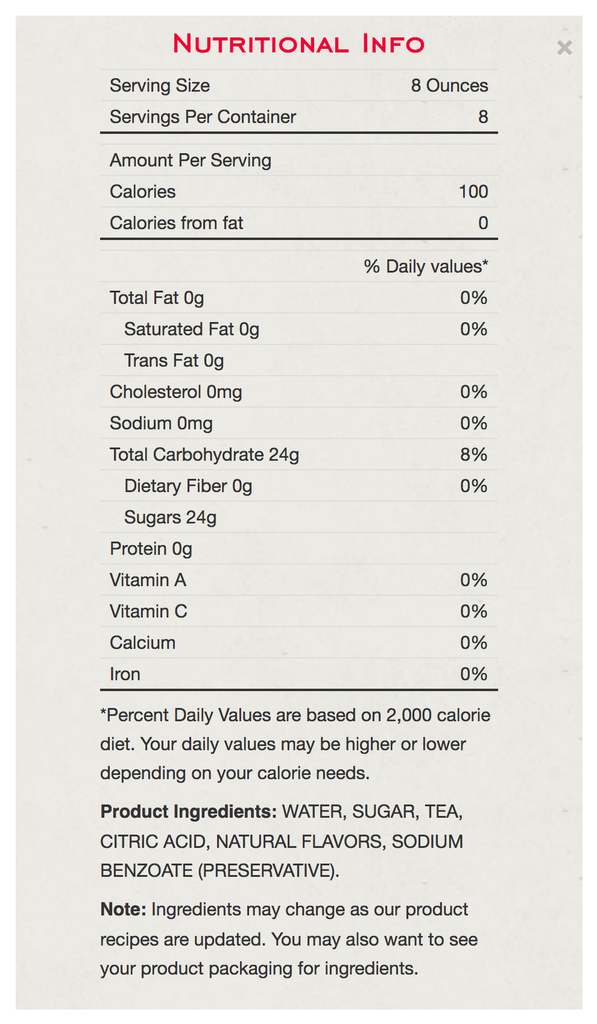Select the Cholesterol 0mg row
The image size is (597, 1024).
coord(298,392)
